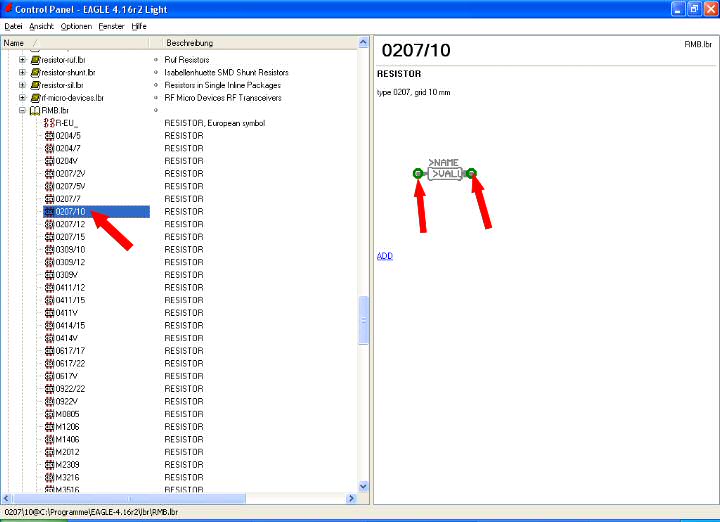Select the 0207/12 package icon
The width and height of the screenshot is (720, 522).
coord(49,224)
